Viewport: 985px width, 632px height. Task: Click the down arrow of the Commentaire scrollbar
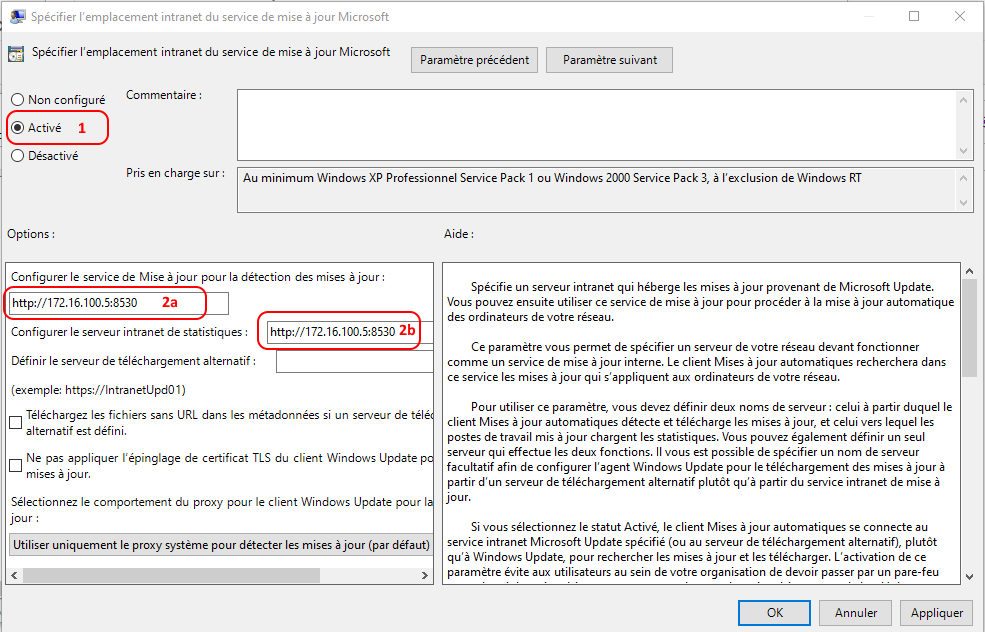(964, 149)
